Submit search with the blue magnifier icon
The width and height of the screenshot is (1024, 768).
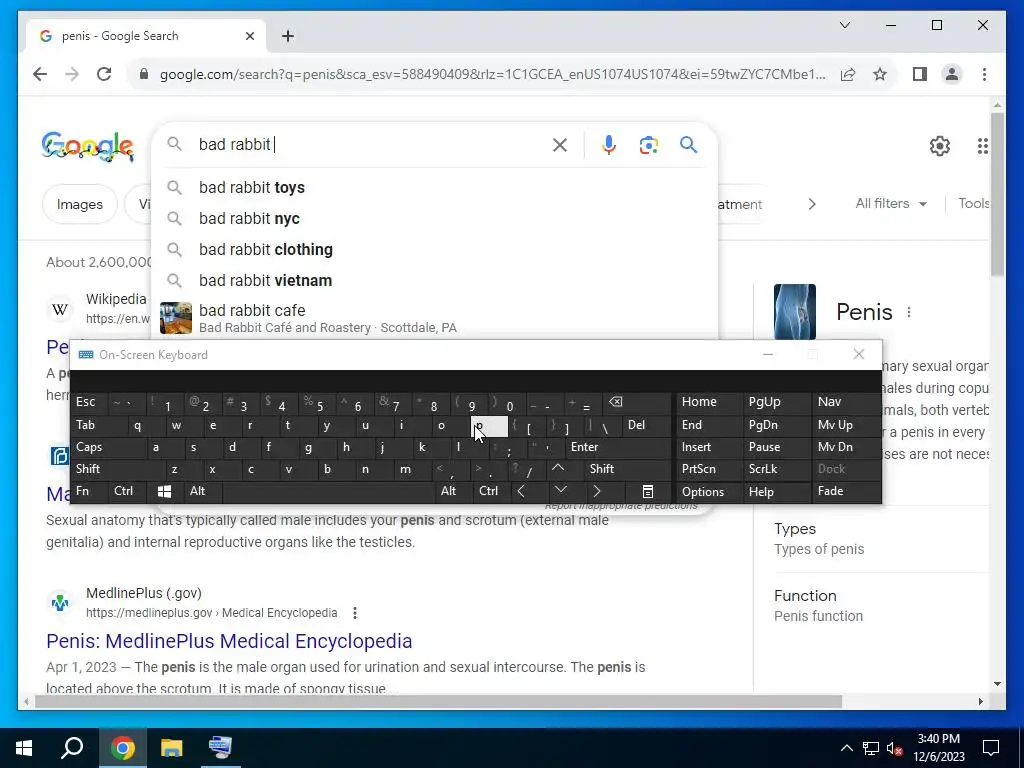[688, 144]
